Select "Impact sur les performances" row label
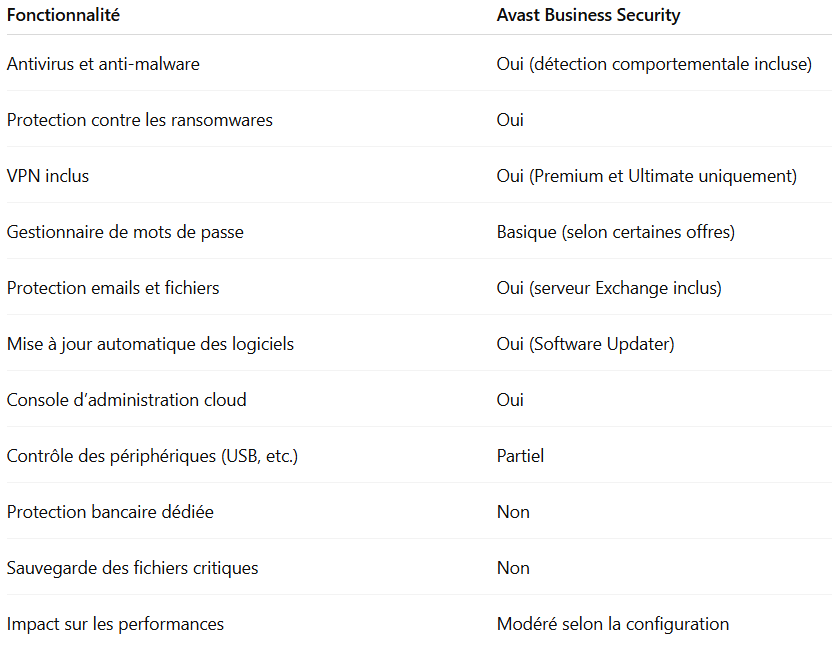Image resolution: width=832 pixels, height=661 pixels. point(115,624)
